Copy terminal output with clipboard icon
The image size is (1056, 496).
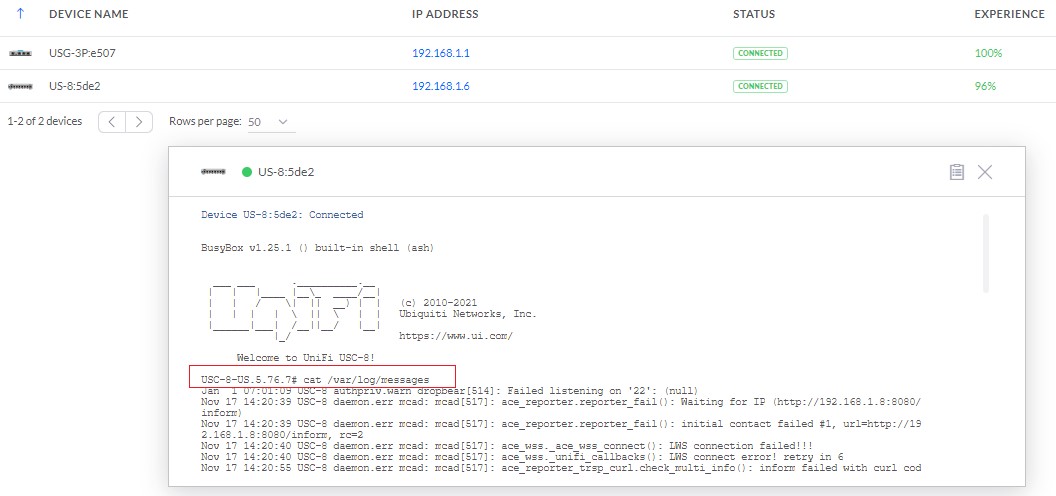[956, 172]
